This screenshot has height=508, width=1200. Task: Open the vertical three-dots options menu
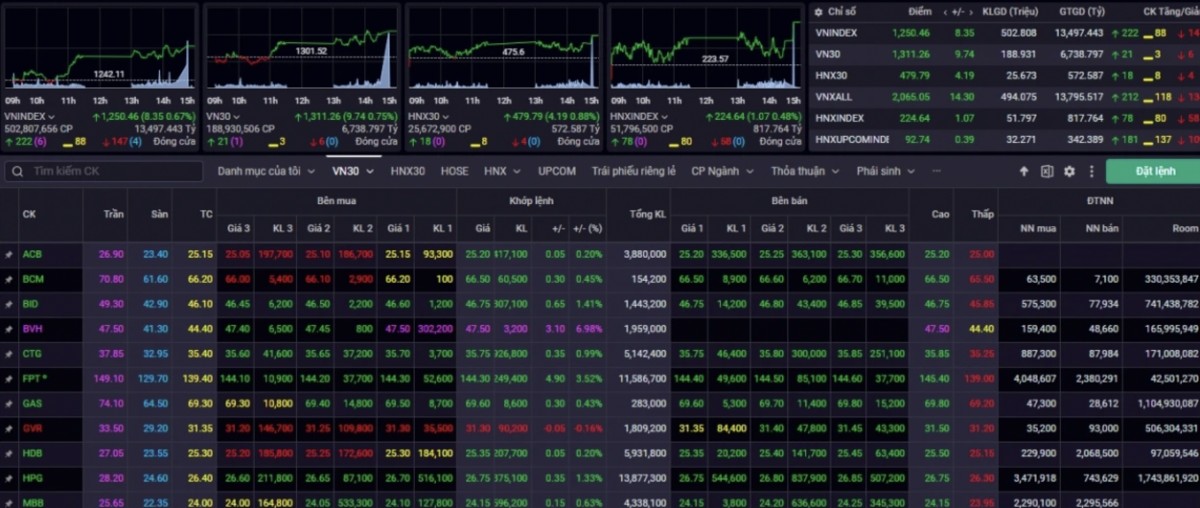click(x=1091, y=172)
